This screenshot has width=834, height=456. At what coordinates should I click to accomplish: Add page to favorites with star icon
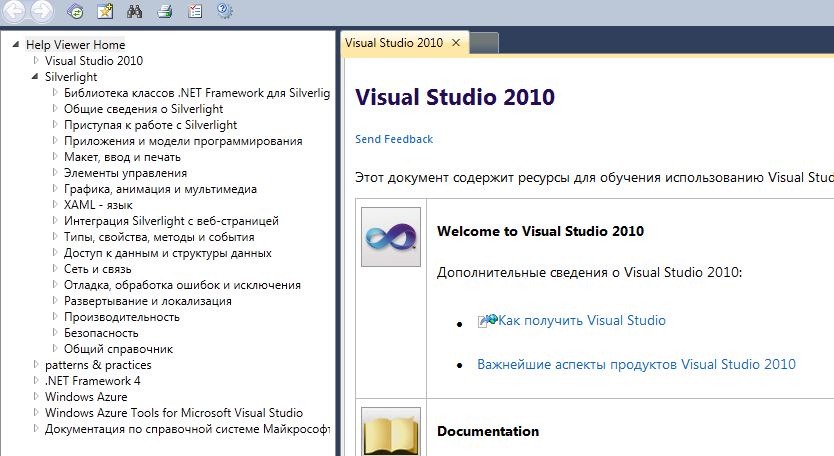pyautogui.click(x=105, y=12)
